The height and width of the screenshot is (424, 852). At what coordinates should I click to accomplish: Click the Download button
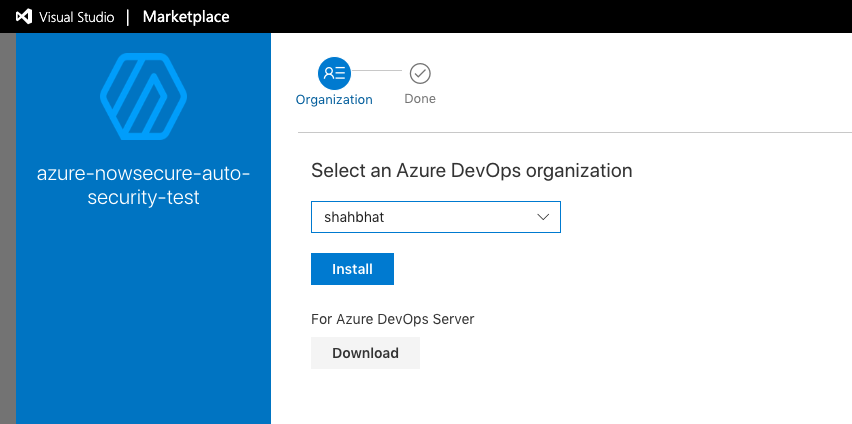[365, 353]
